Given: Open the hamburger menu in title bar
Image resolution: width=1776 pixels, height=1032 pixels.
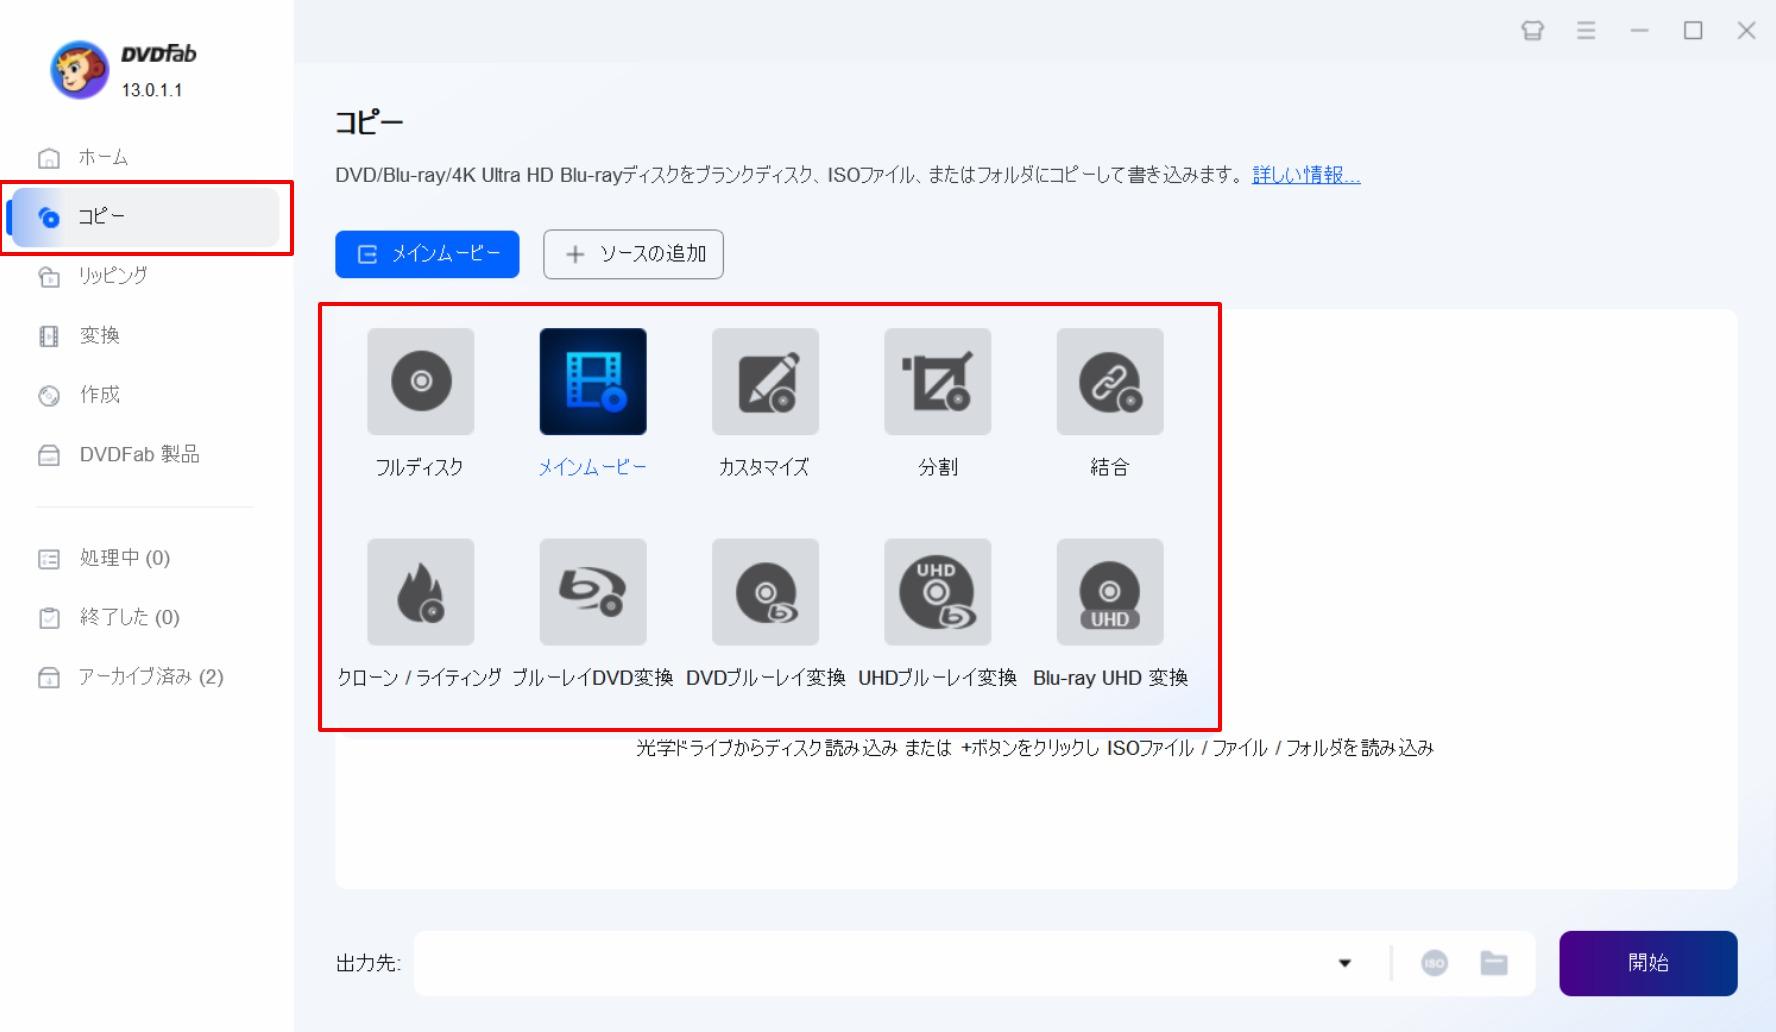Looking at the screenshot, I should [x=1586, y=30].
